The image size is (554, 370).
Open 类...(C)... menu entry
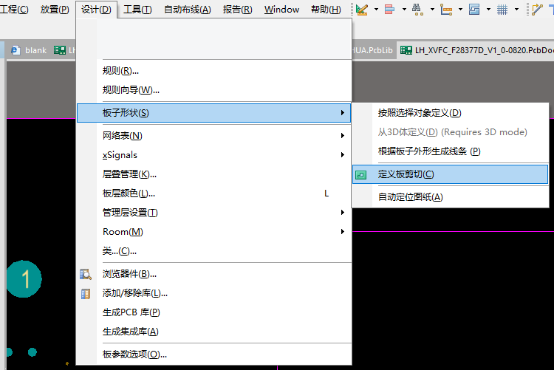pos(214,251)
